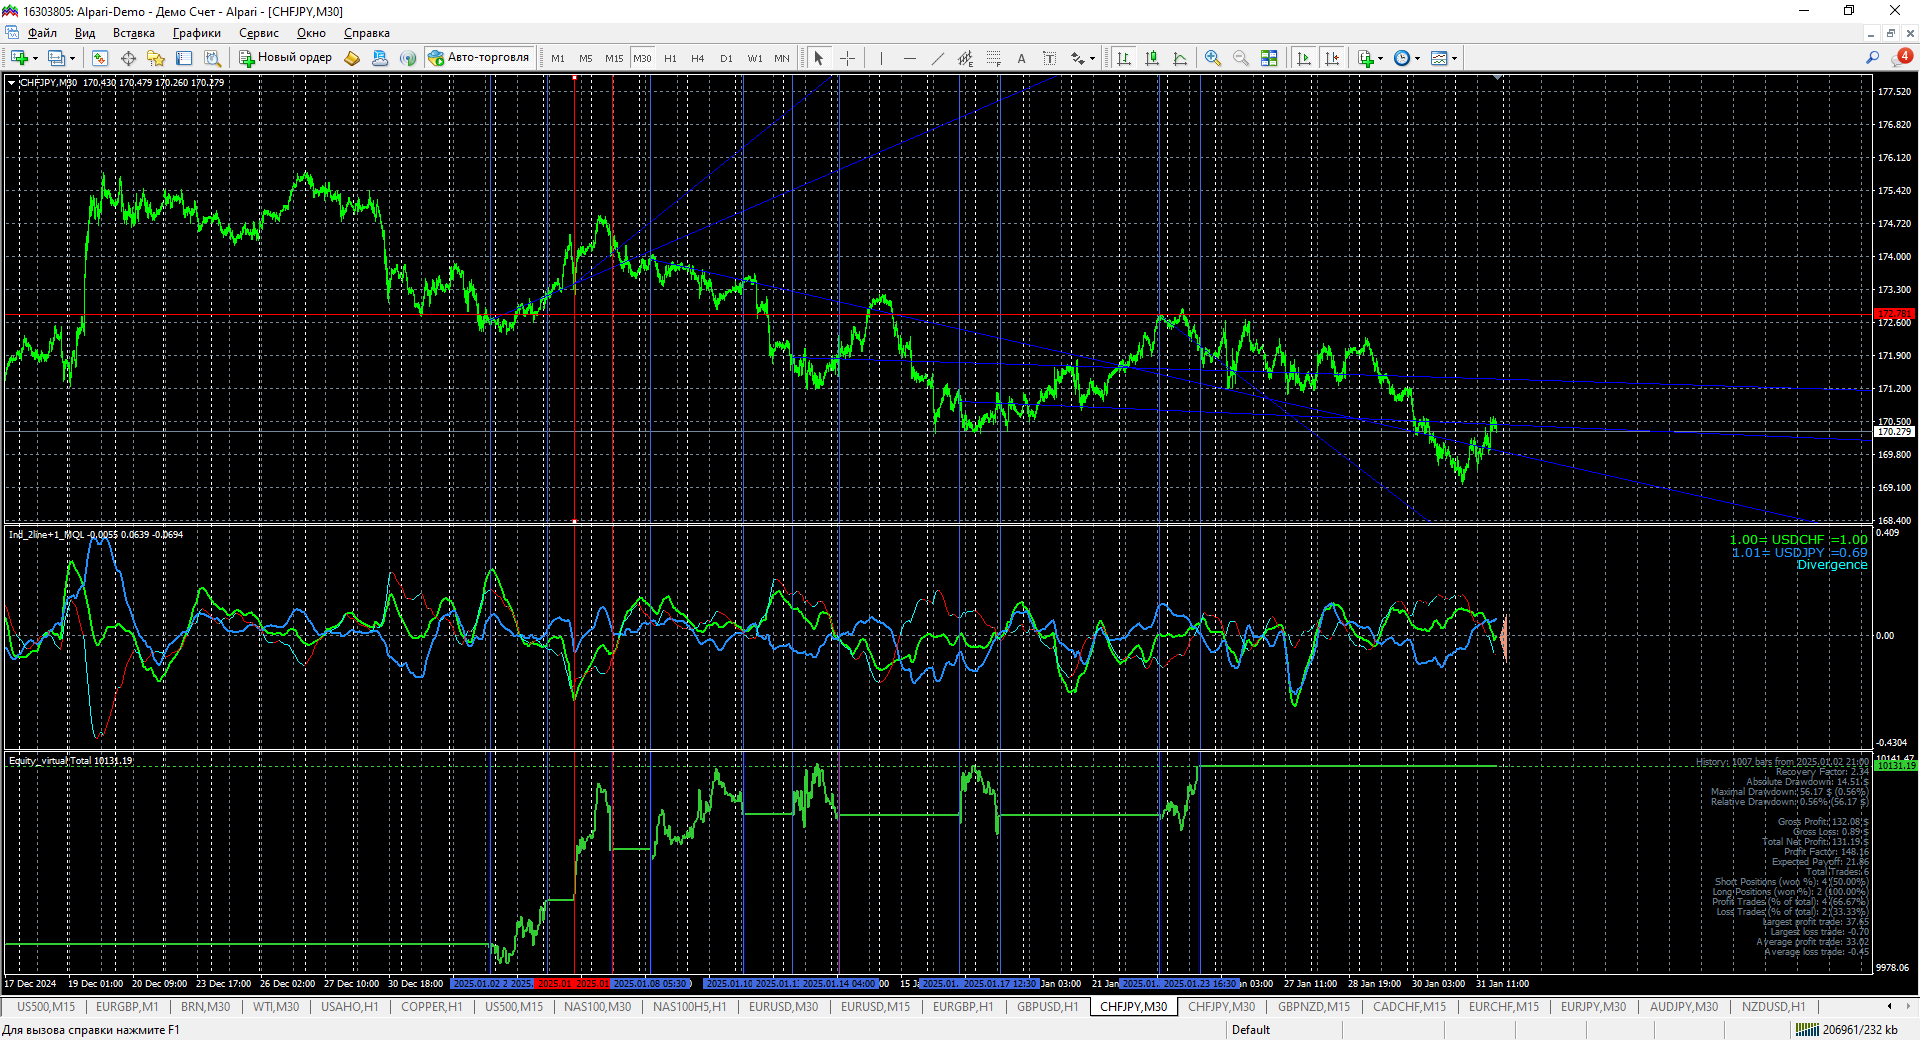Zoom in on the chart
The width and height of the screenshot is (1920, 1040).
1213,58
